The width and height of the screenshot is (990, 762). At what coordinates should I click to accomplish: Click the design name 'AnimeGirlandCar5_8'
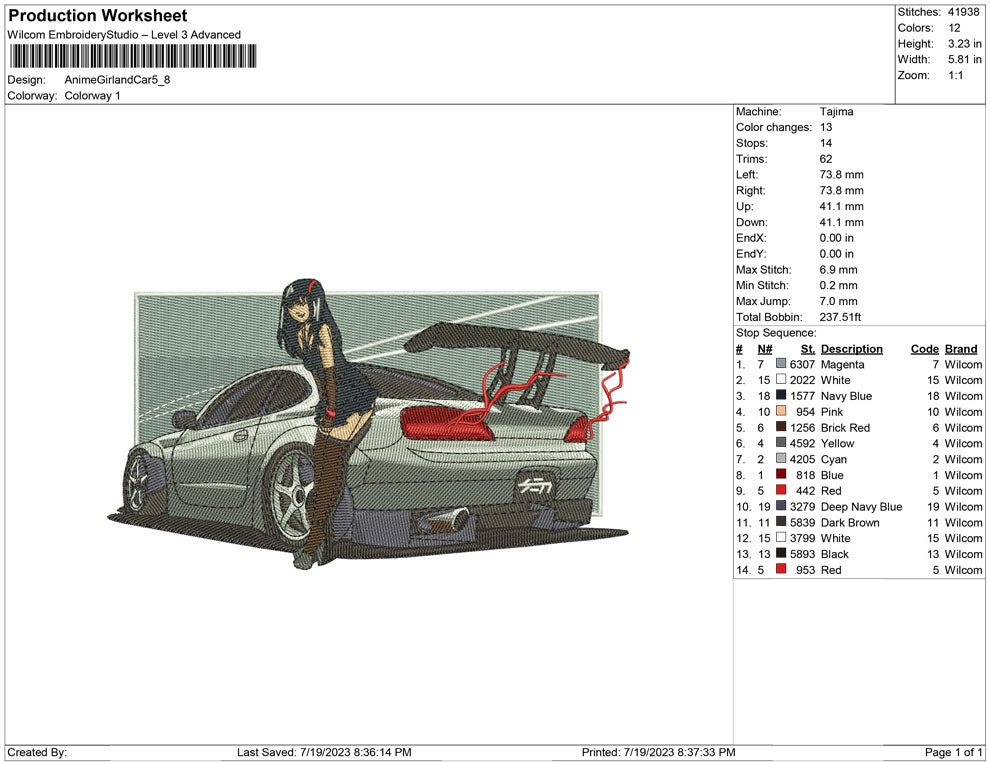click(117, 80)
